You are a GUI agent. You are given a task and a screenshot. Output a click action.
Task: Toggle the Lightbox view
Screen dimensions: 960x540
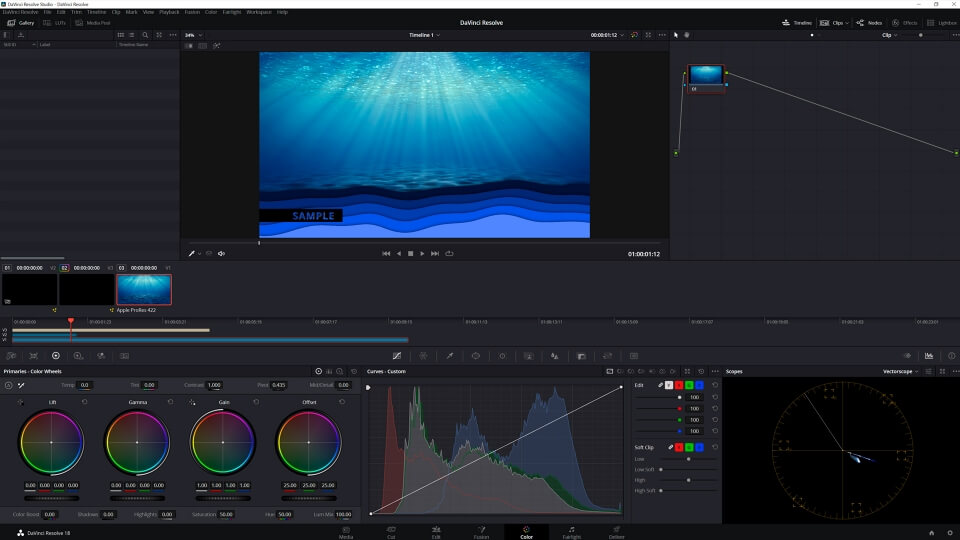(942, 23)
